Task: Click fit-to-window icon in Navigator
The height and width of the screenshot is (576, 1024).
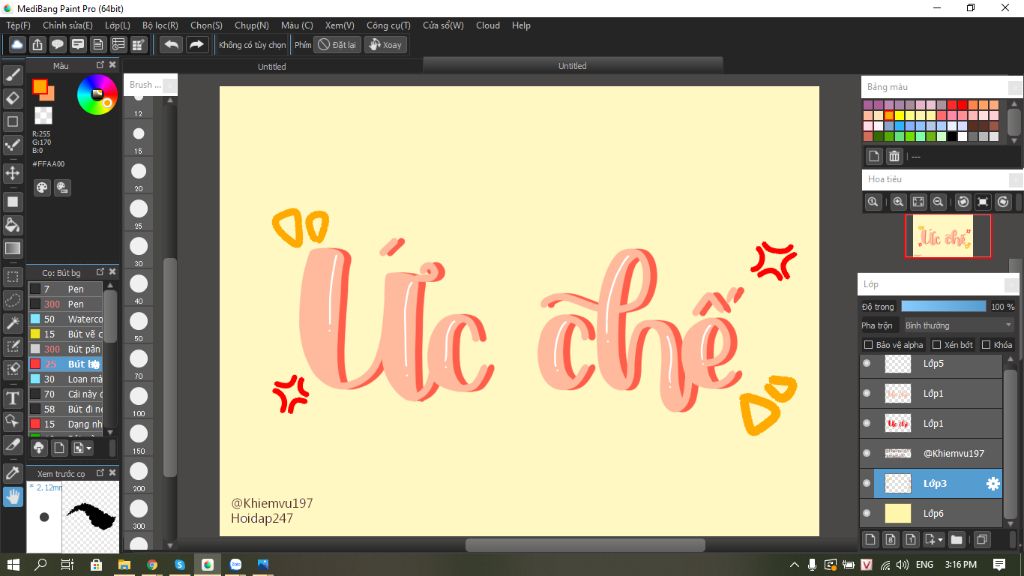Action: [x=918, y=202]
